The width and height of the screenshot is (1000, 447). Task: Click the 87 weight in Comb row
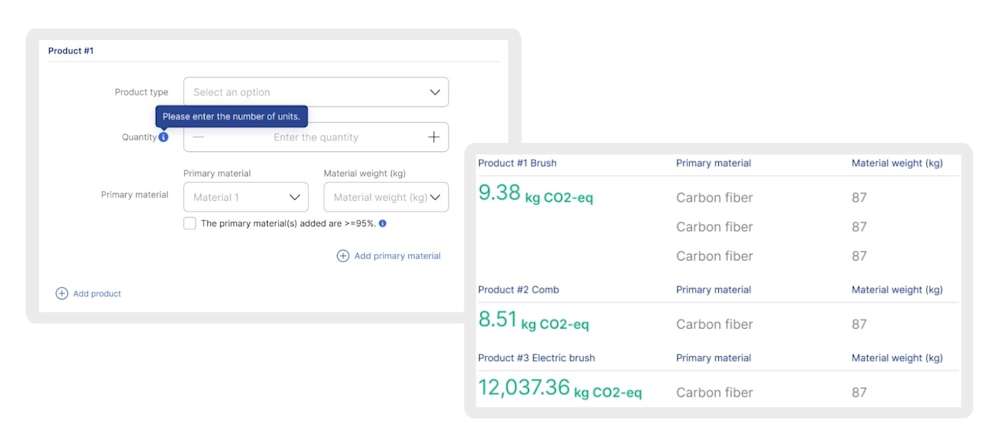(859, 324)
